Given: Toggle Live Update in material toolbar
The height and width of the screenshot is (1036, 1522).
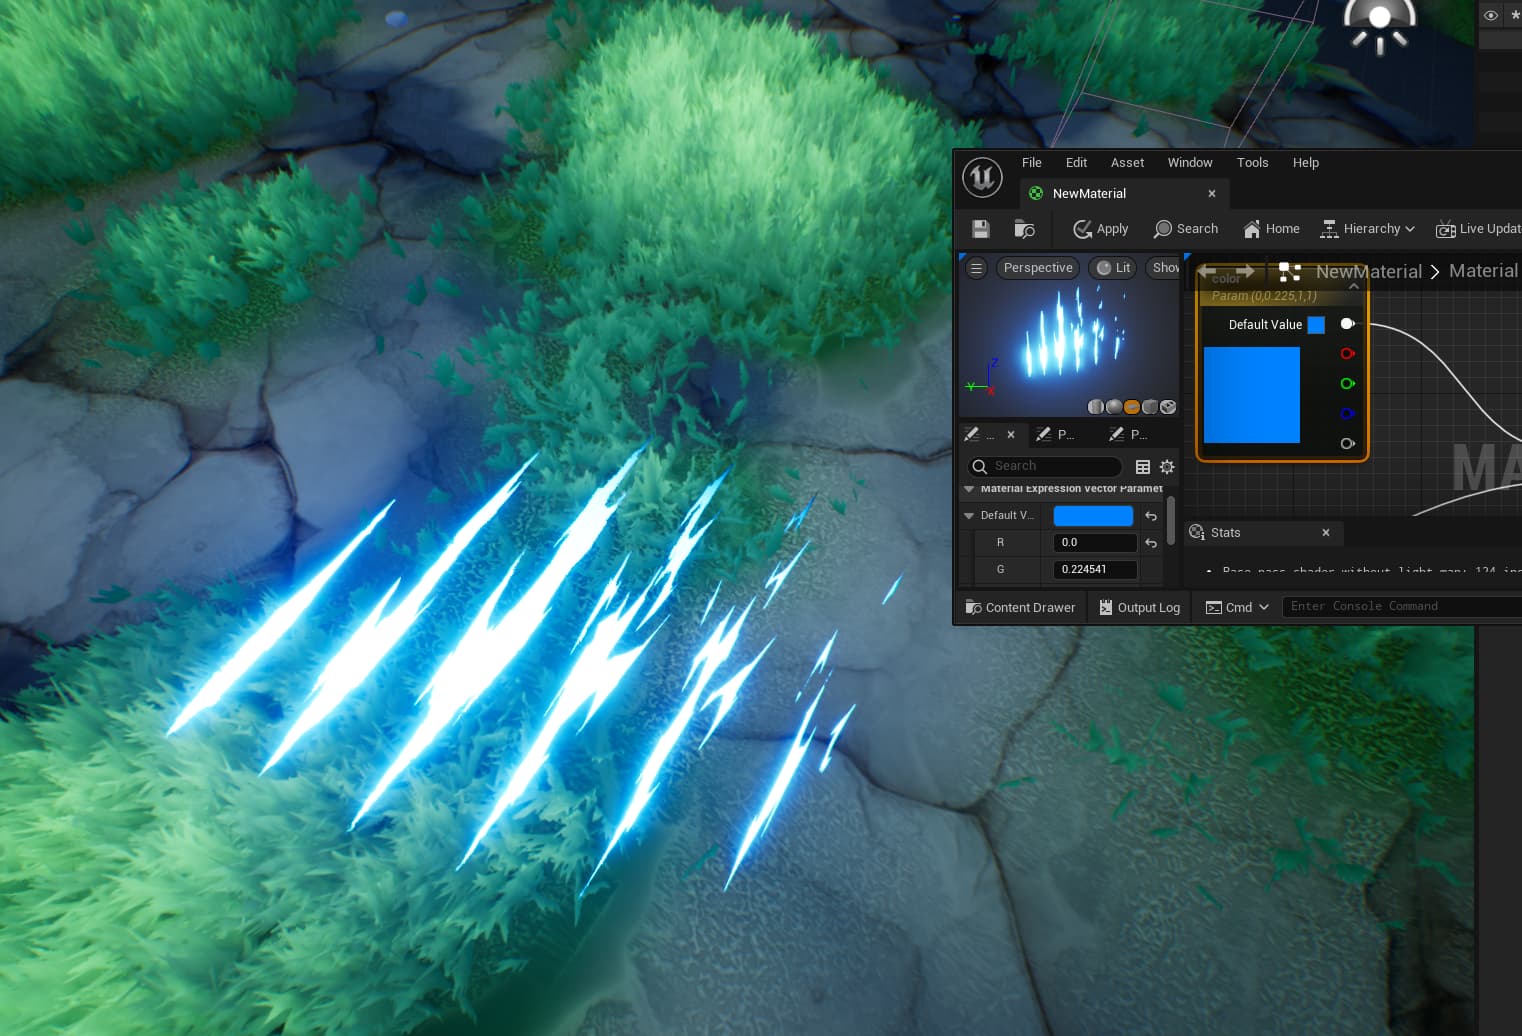Looking at the screenshot, I should pyautogui.click(x=1478, y=229).
